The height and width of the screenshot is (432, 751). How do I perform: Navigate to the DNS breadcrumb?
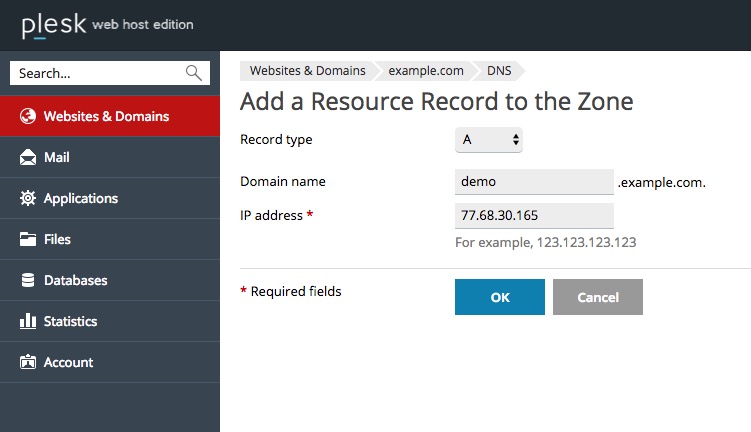tap(499, 71)
